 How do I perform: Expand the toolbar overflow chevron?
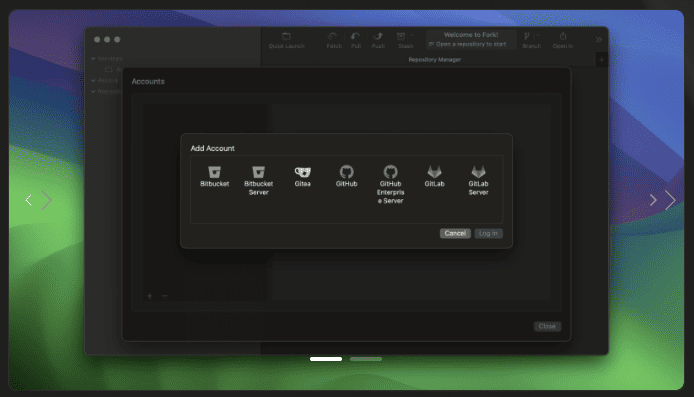pos(598,39)
